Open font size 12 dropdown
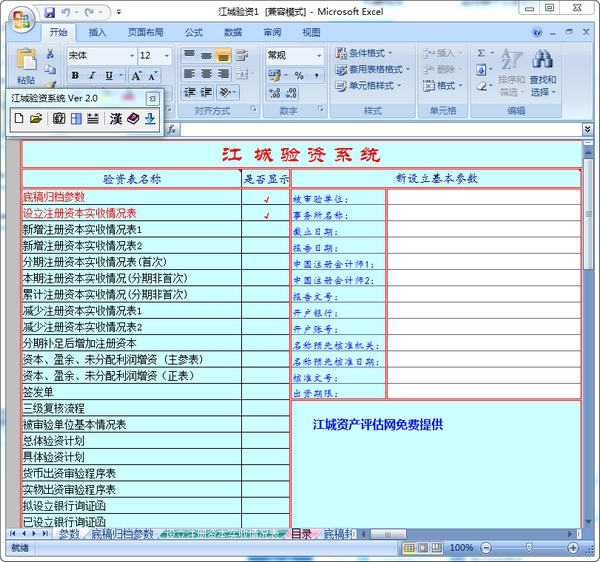The width and height of the screenshot is (600, 562). [x=167, y=56]
